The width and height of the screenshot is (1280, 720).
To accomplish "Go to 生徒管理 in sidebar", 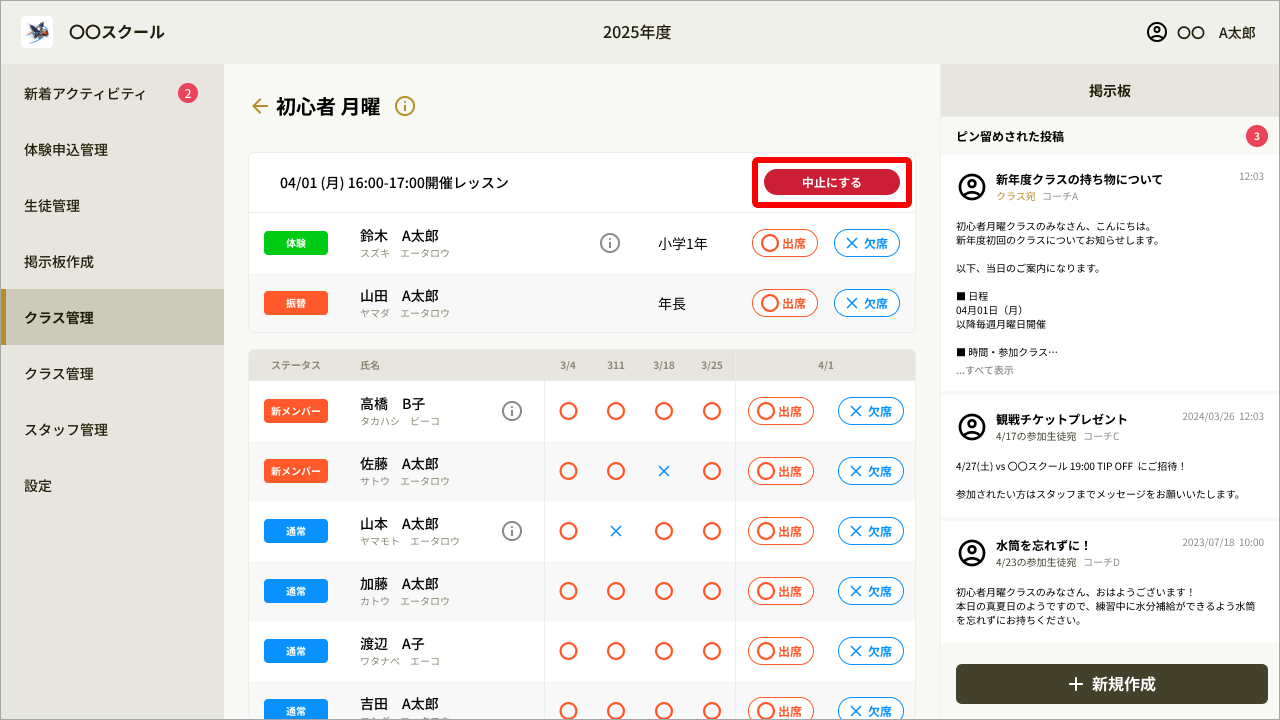I will 52,206.
